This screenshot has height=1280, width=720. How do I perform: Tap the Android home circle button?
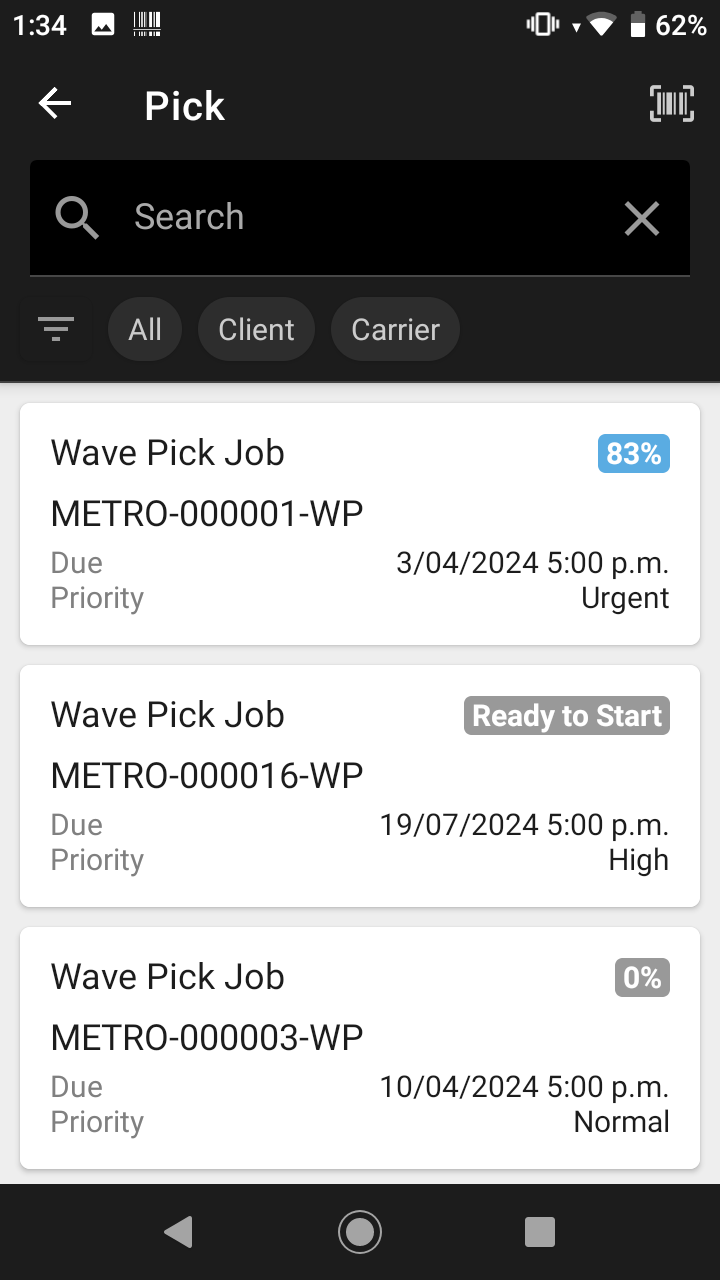coord(360,1232)
